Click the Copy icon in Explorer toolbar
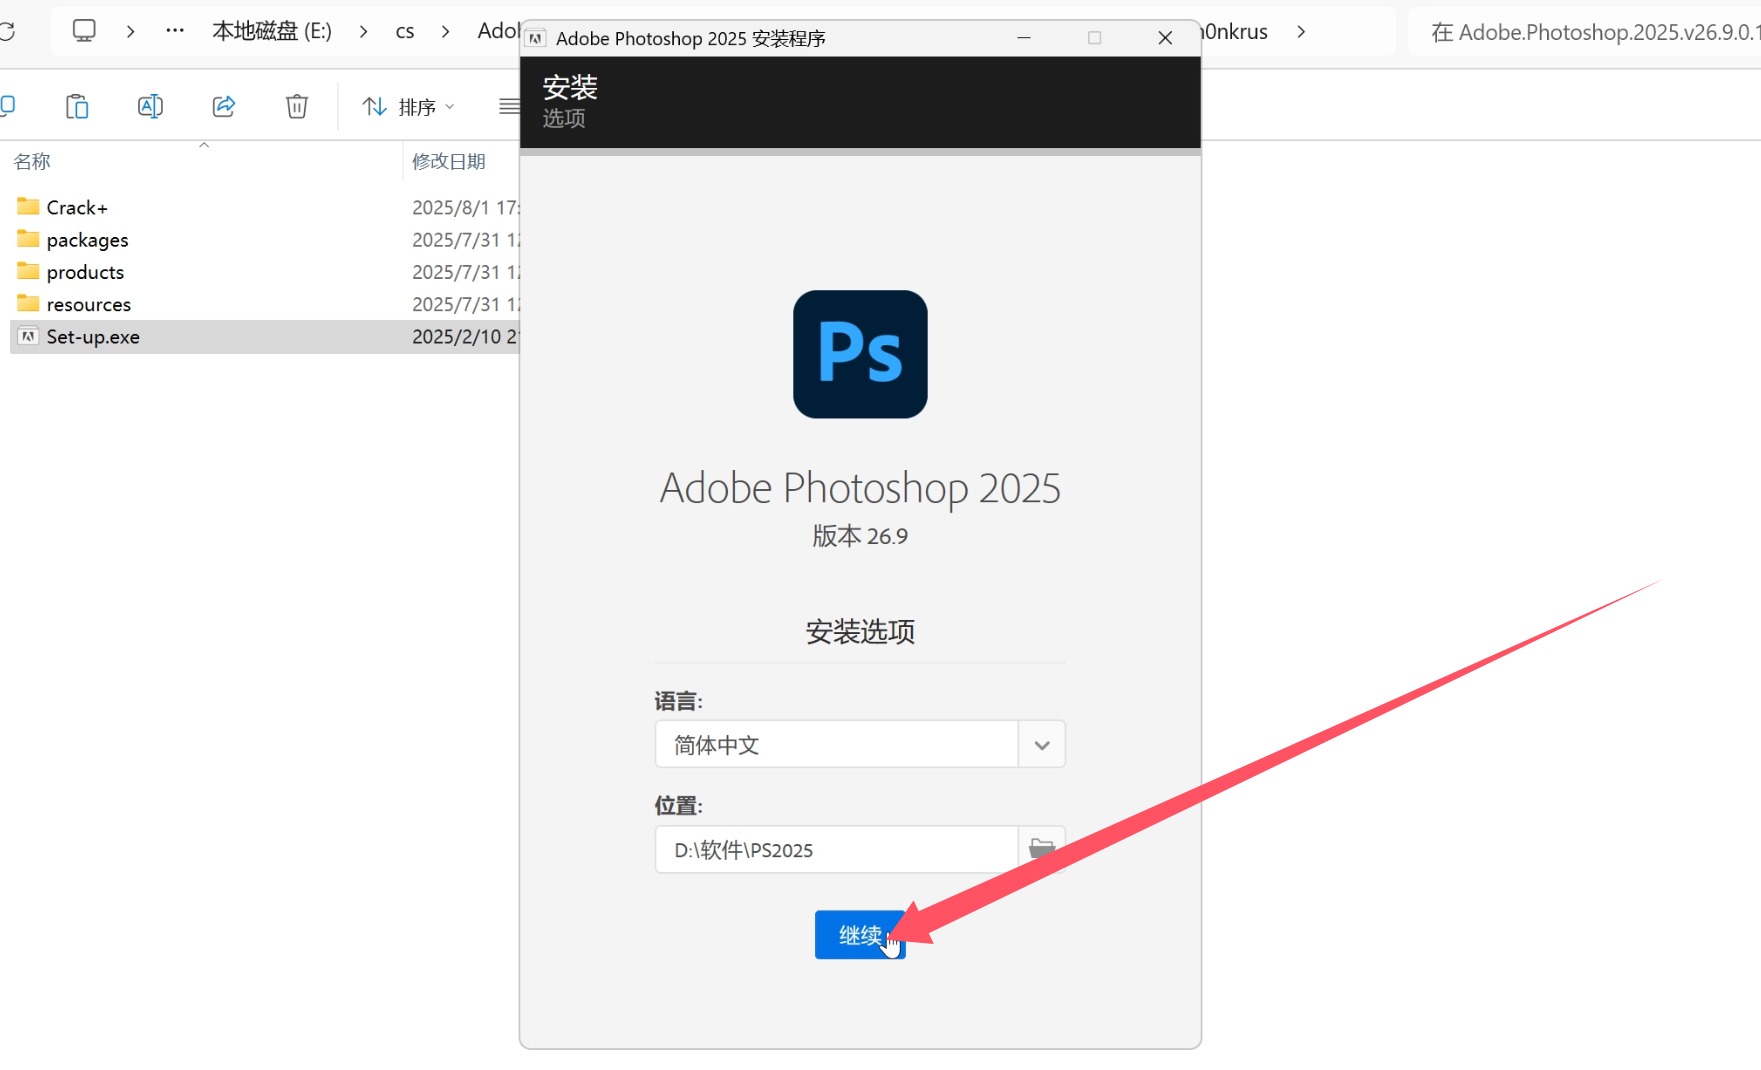Image resolution: width=1761 pixels, height=1070 pixels. coord(6,106)
